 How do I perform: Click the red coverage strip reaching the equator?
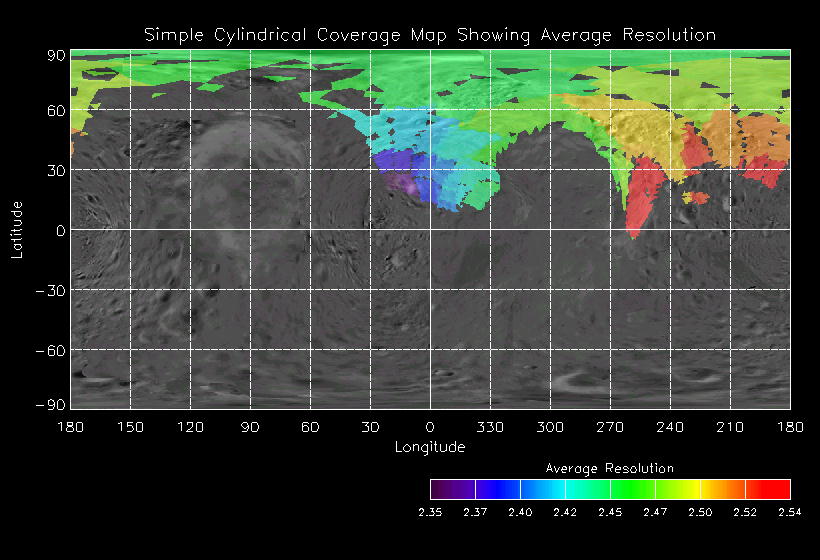coord(640,205)
